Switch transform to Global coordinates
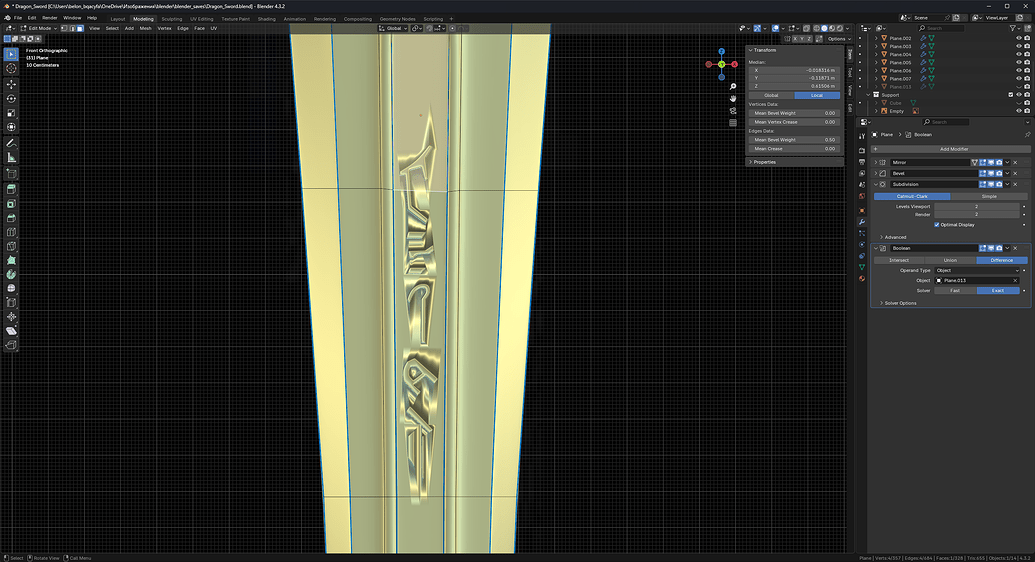The image size is (1035, 562). click(x=771, y=95)
